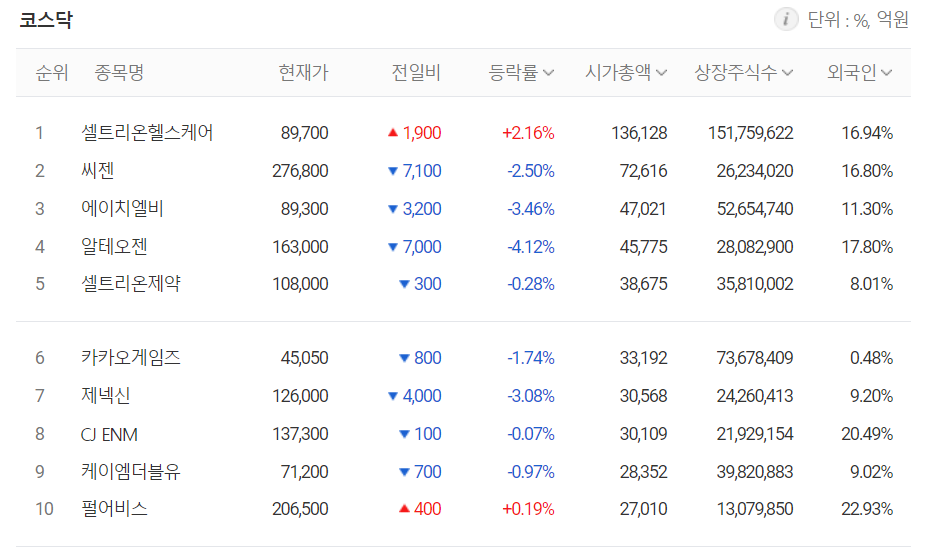Click the change rate -3.46%
925x556 pixels.
pyautogui.click(x=531, y=209)
